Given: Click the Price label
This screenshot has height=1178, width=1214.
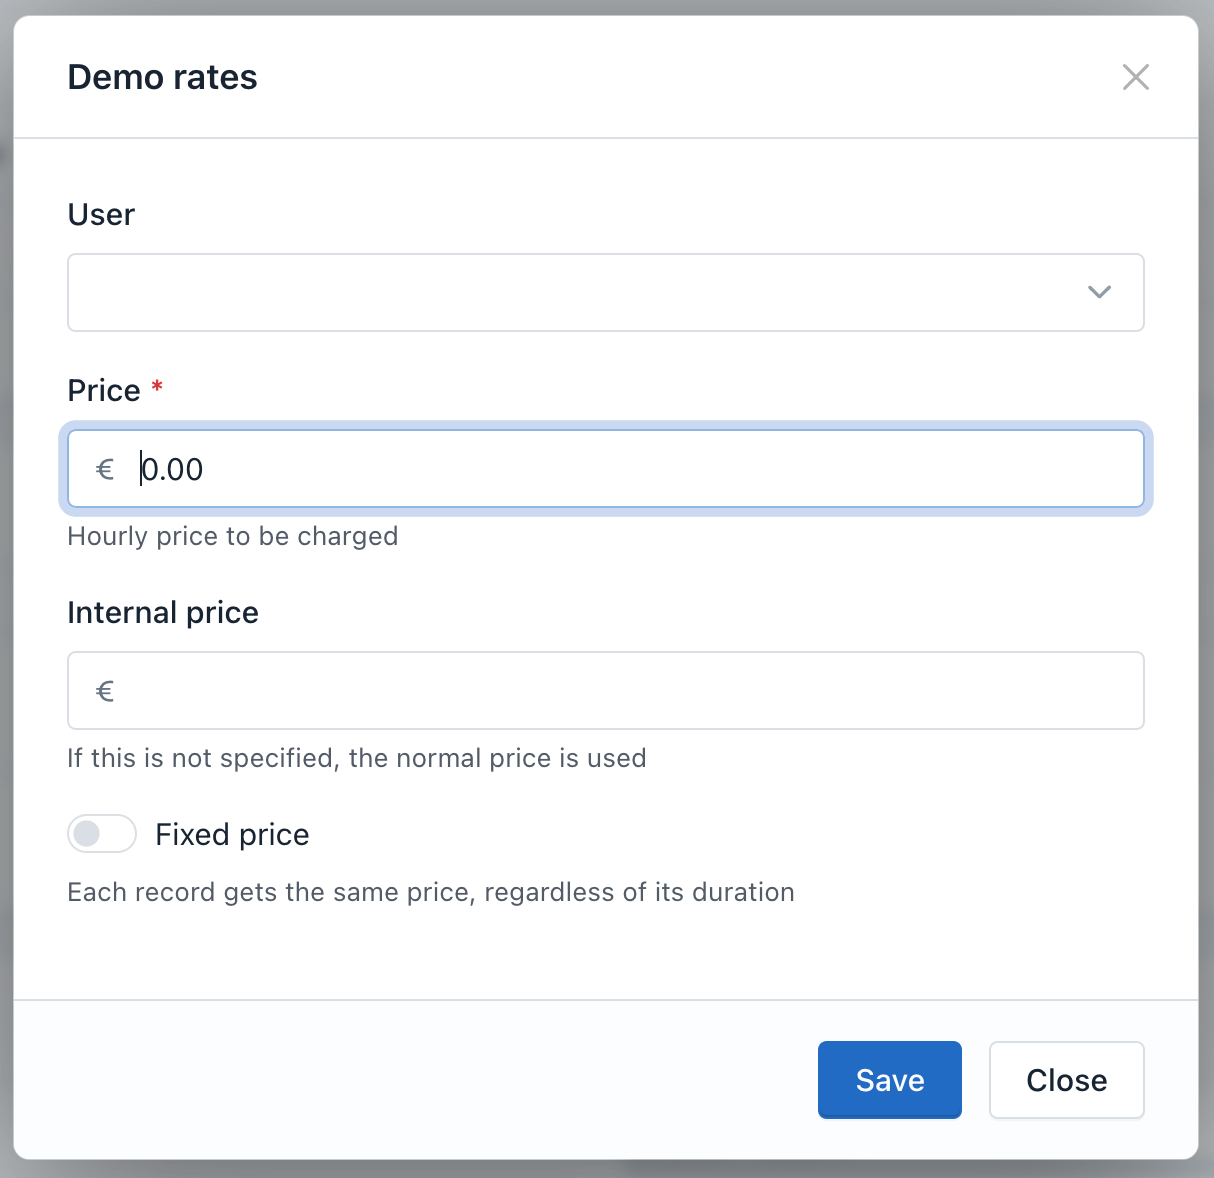Looking at the screenshot, I should [104, 390].
